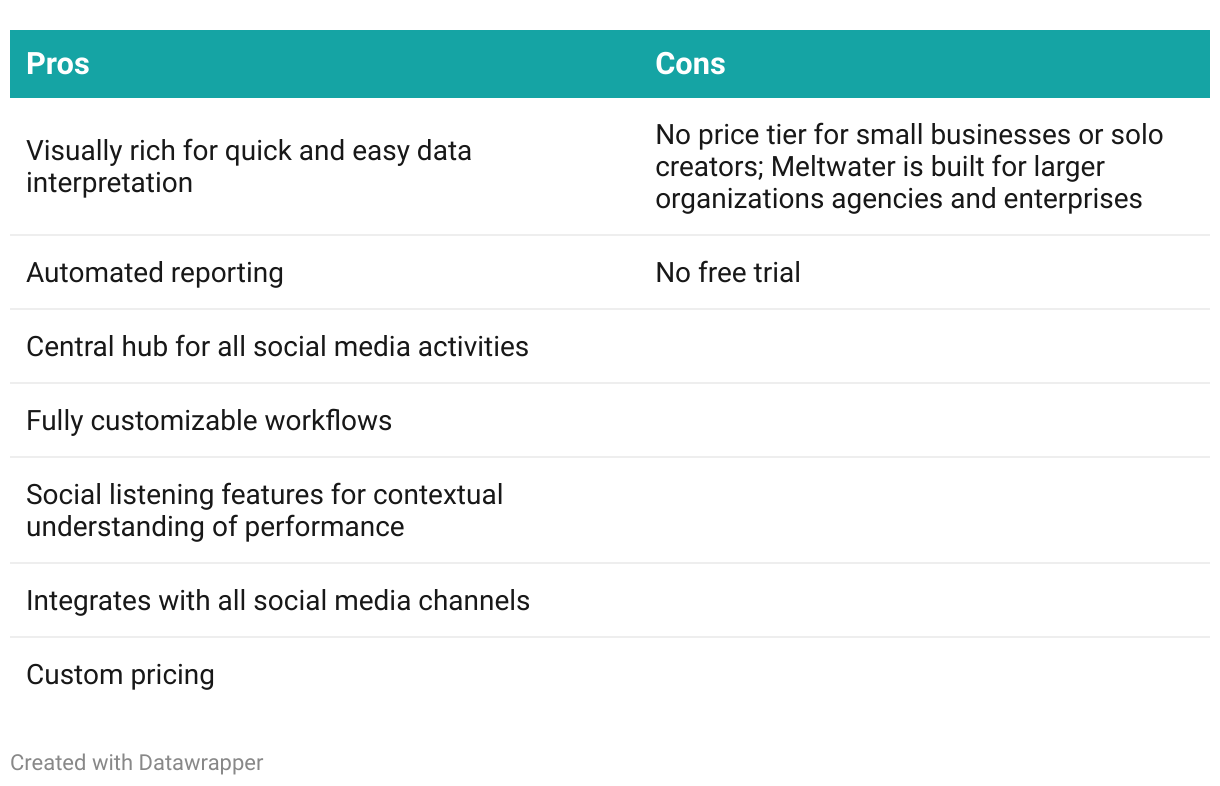
Task: Open the Datawrapper link in footer
Action: pos(200,763)
